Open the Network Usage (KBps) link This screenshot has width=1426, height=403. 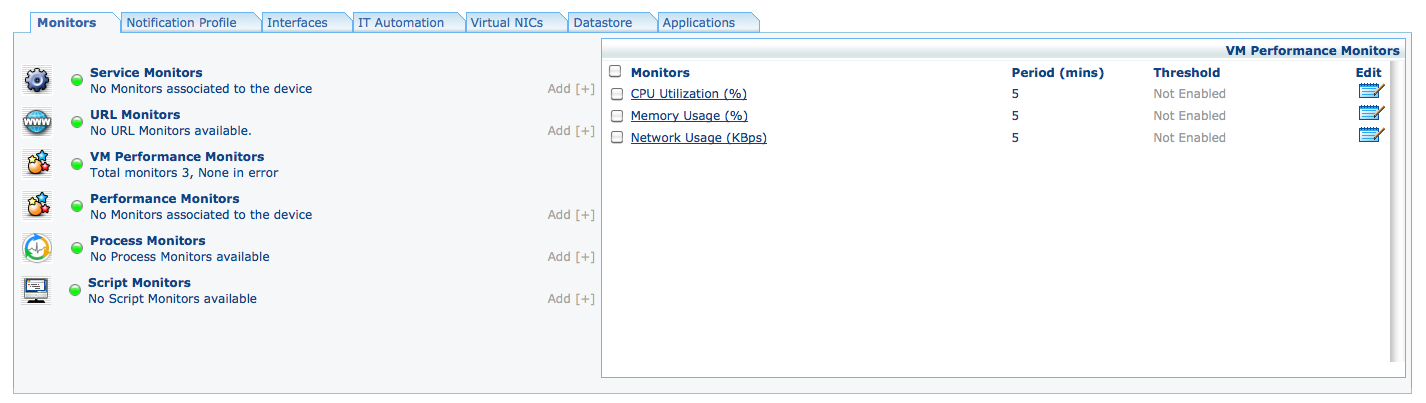[698, 138]
